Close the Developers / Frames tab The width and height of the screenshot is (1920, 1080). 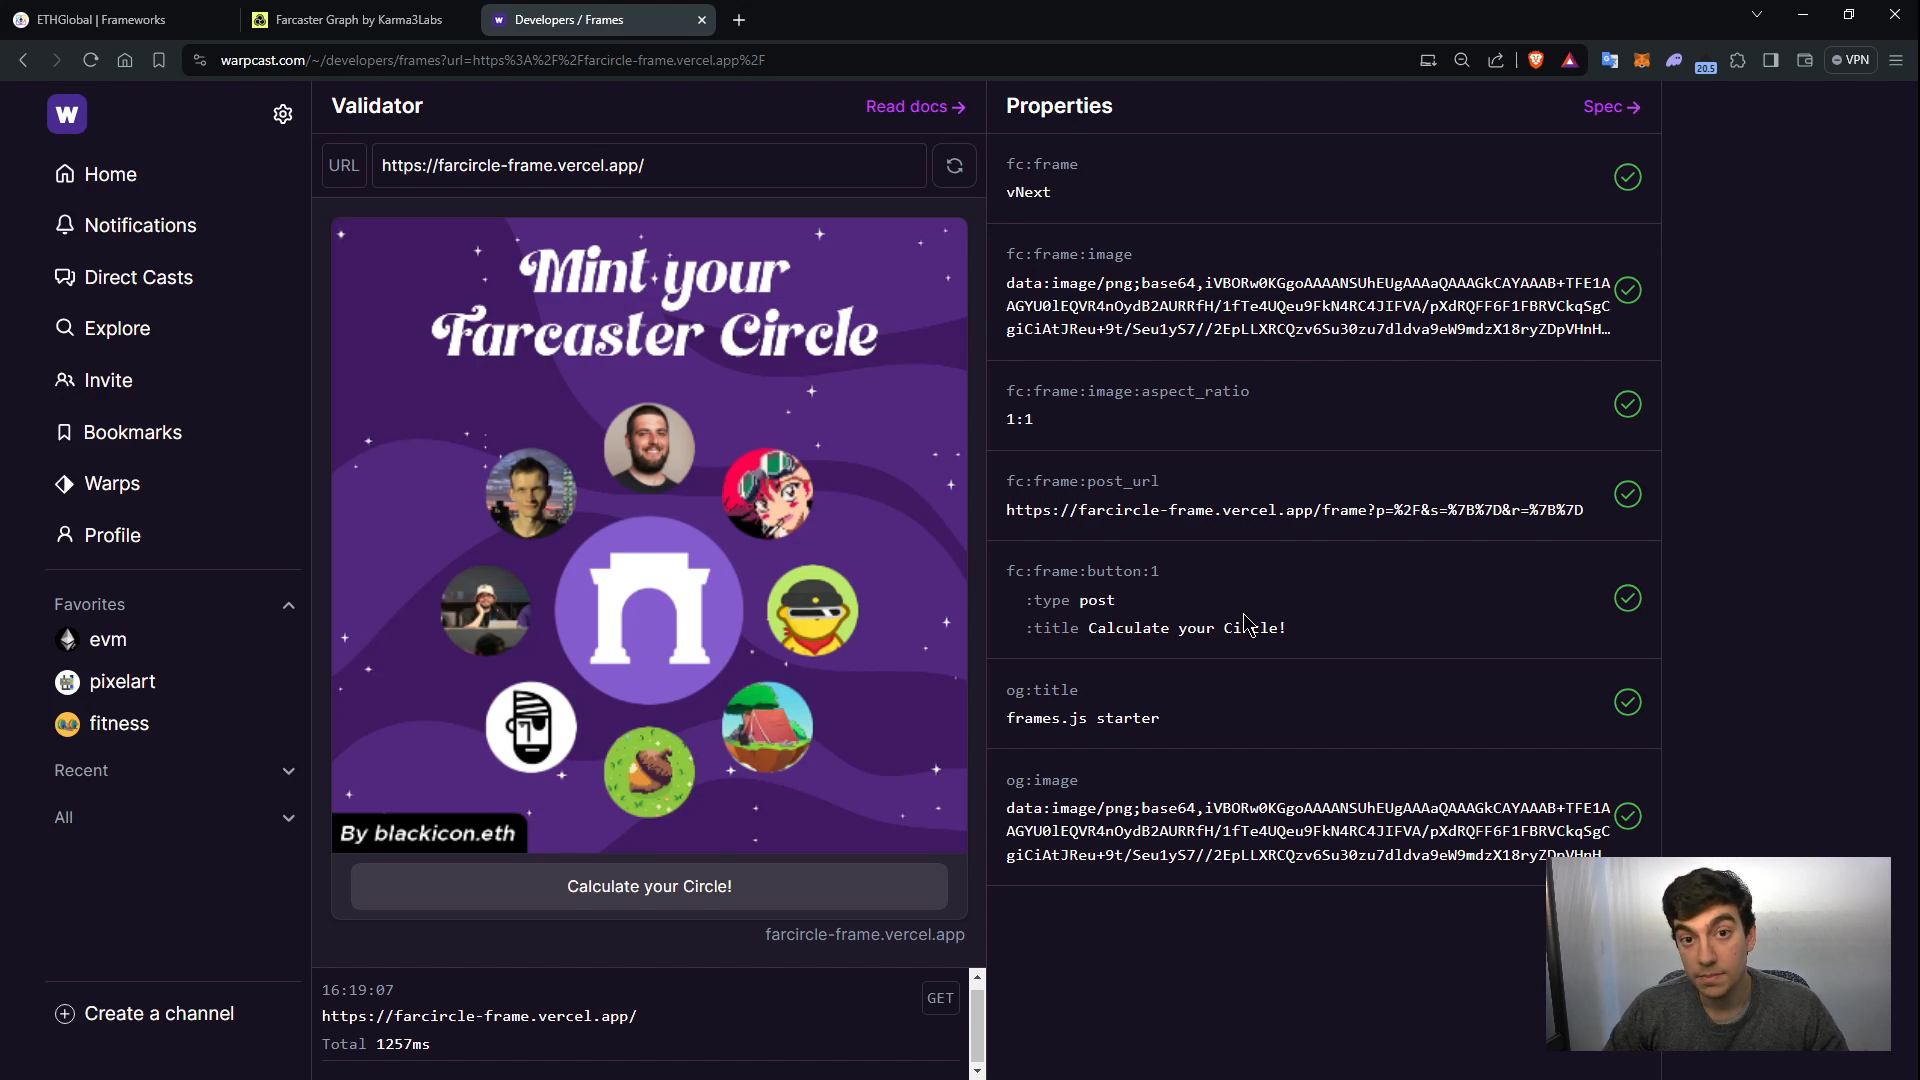click(x=701, y=20)
